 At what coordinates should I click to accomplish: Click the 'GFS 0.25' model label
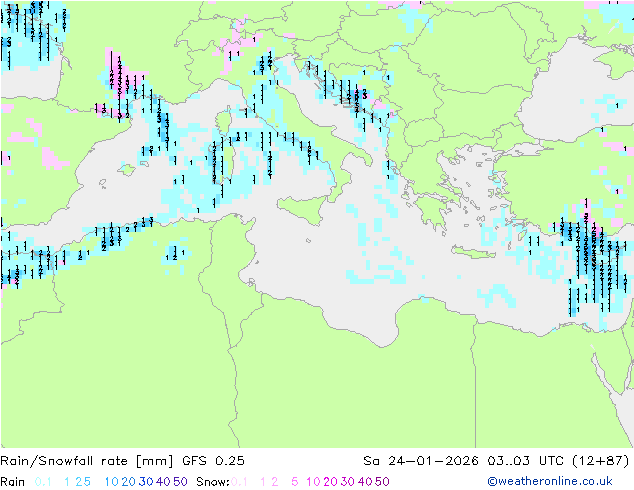(x=213, y=461)
